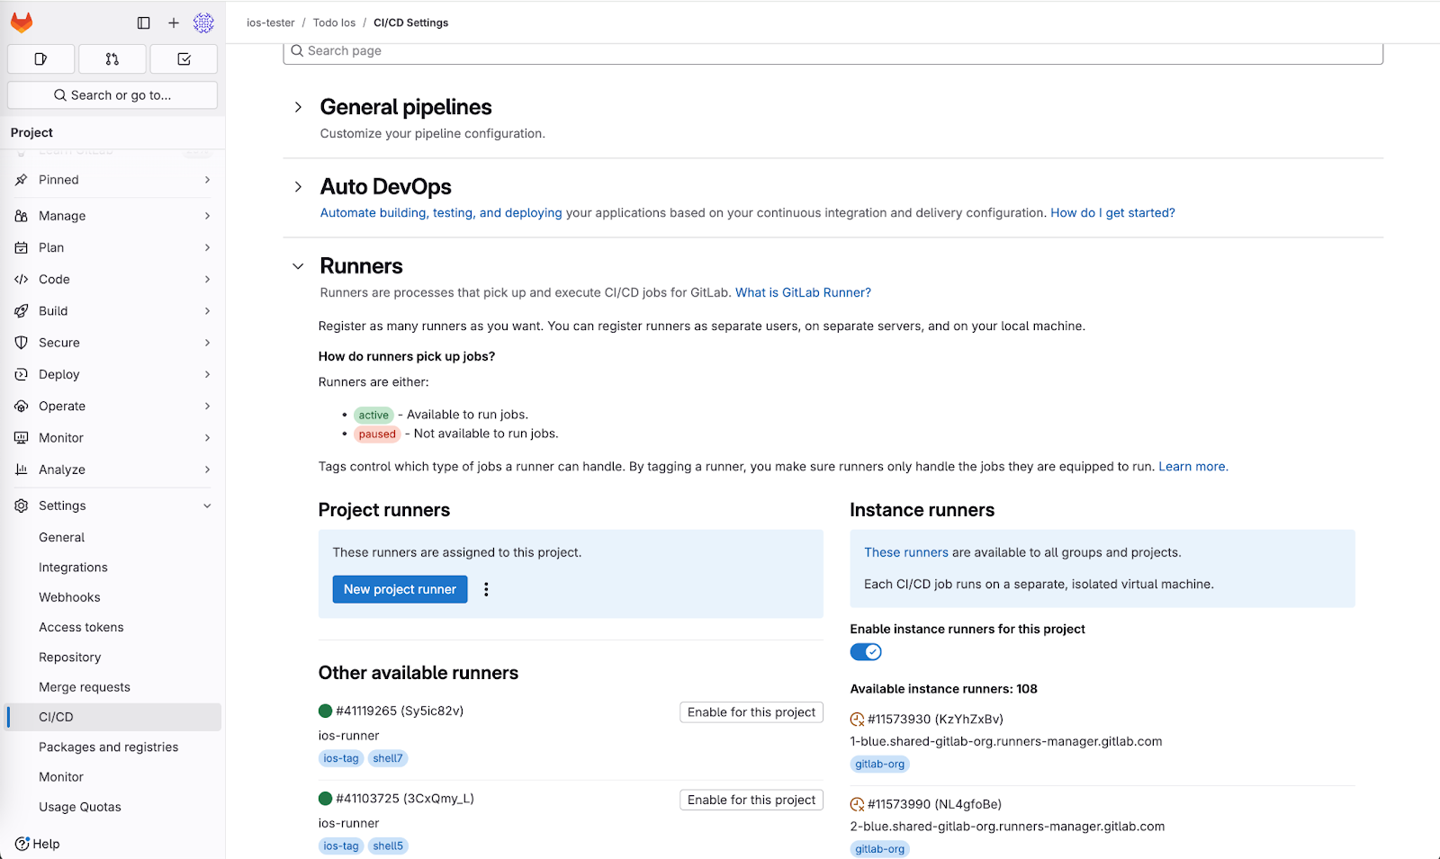Click the Secure shield icon

[x=21, y=343]
